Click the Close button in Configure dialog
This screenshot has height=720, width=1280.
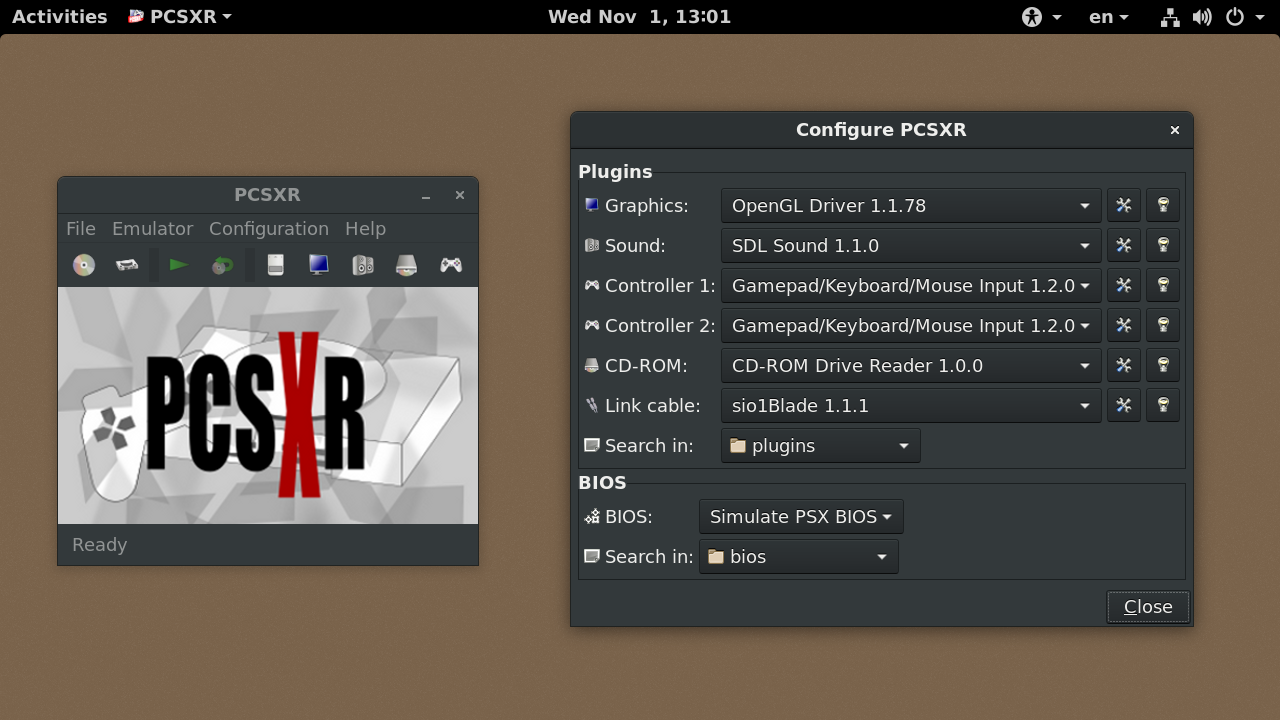(1147, 607)
